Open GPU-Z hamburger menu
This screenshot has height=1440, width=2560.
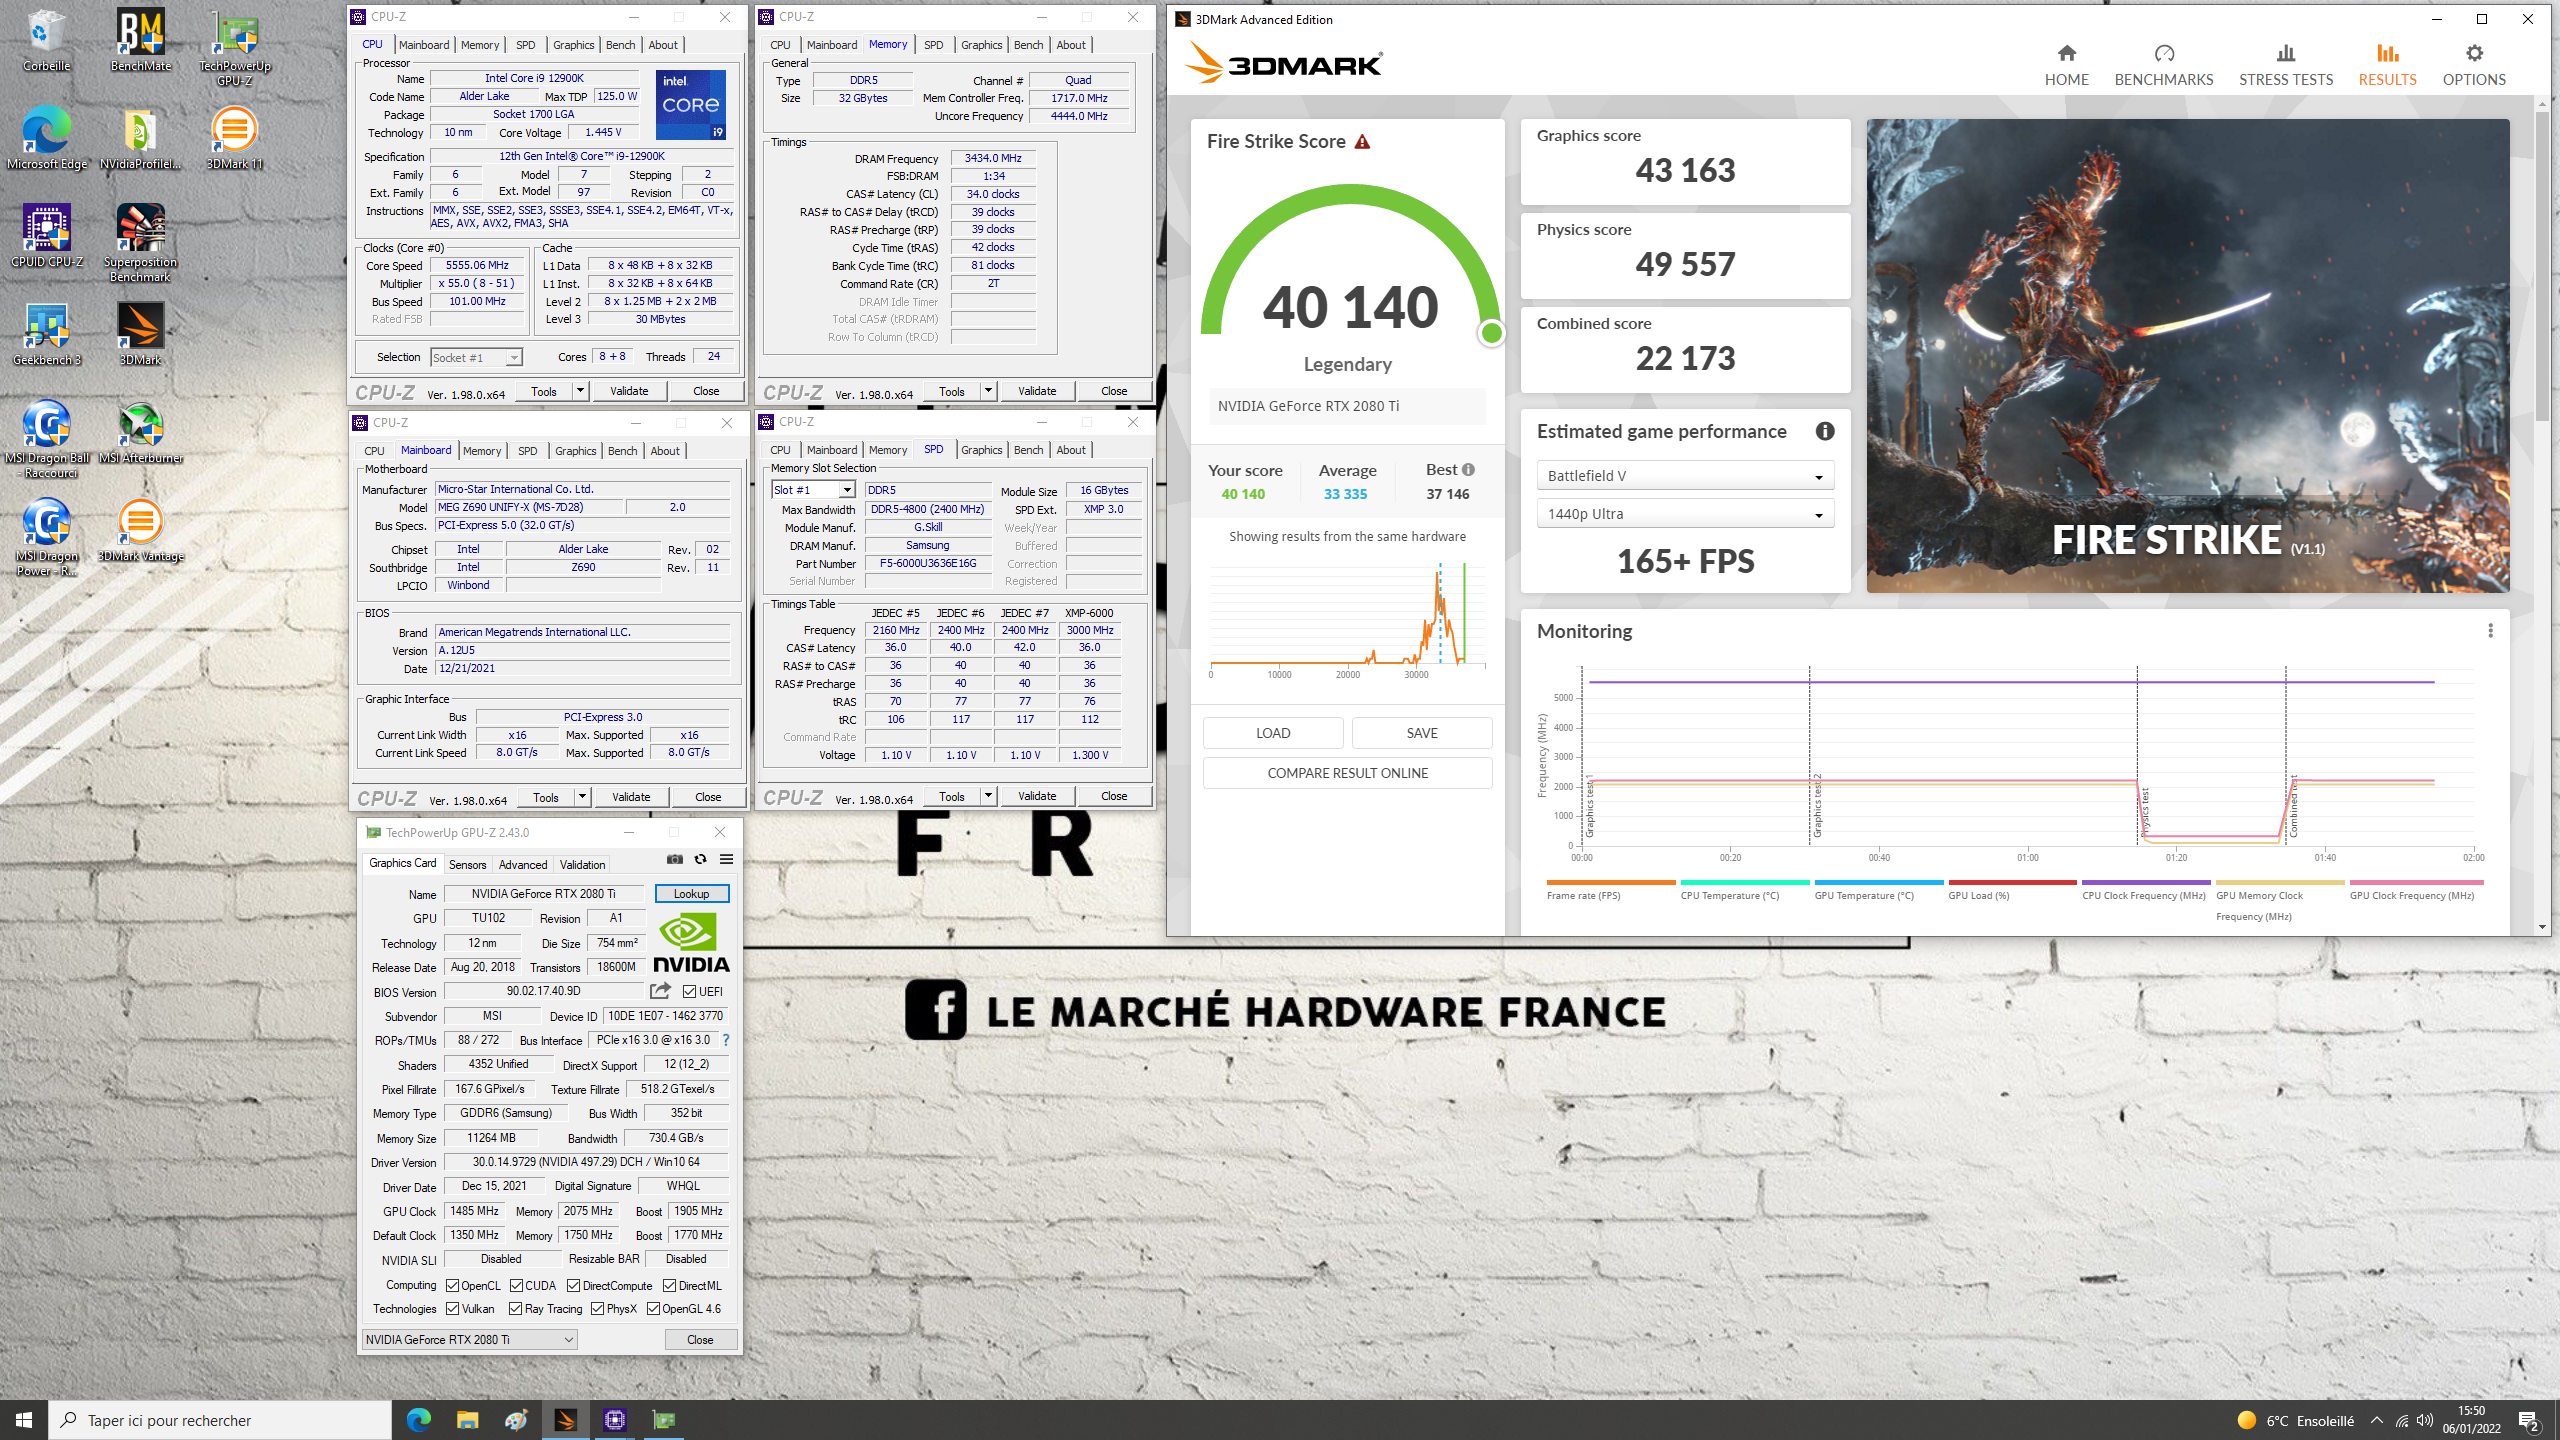pyautogui.click(x=727, y=859)
